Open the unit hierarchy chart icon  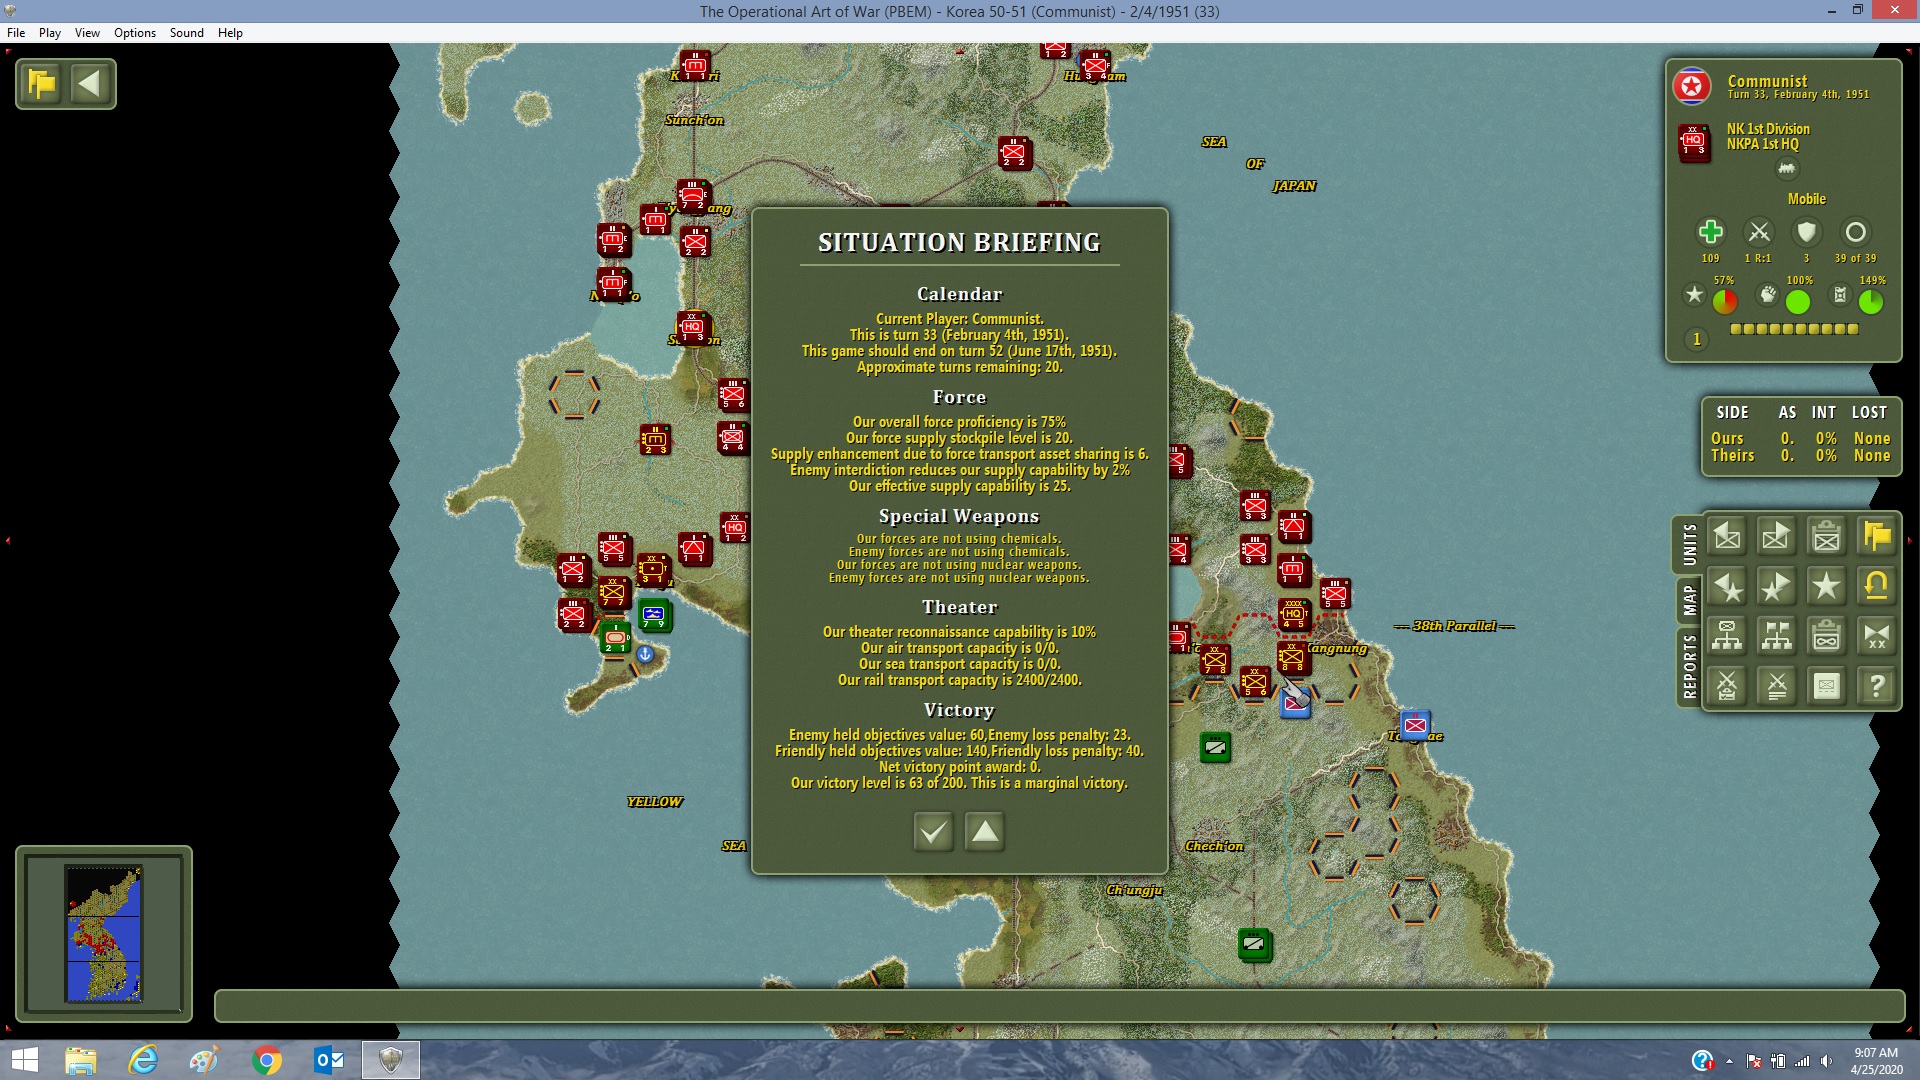[x=1727, y=636]
